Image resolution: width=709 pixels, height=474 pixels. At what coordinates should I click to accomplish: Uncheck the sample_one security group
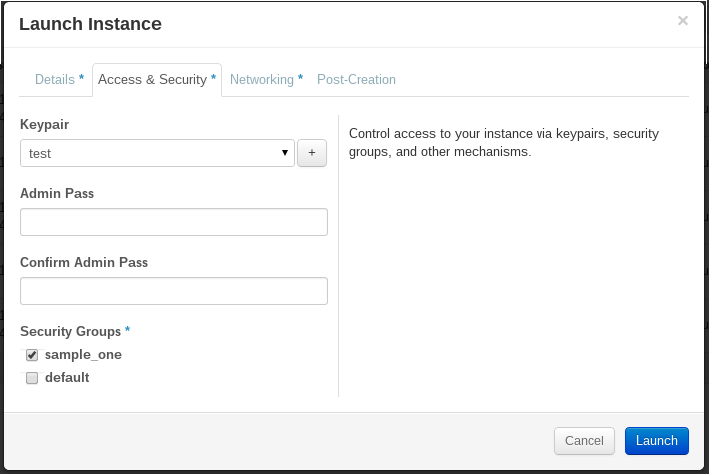coord(32,355)
